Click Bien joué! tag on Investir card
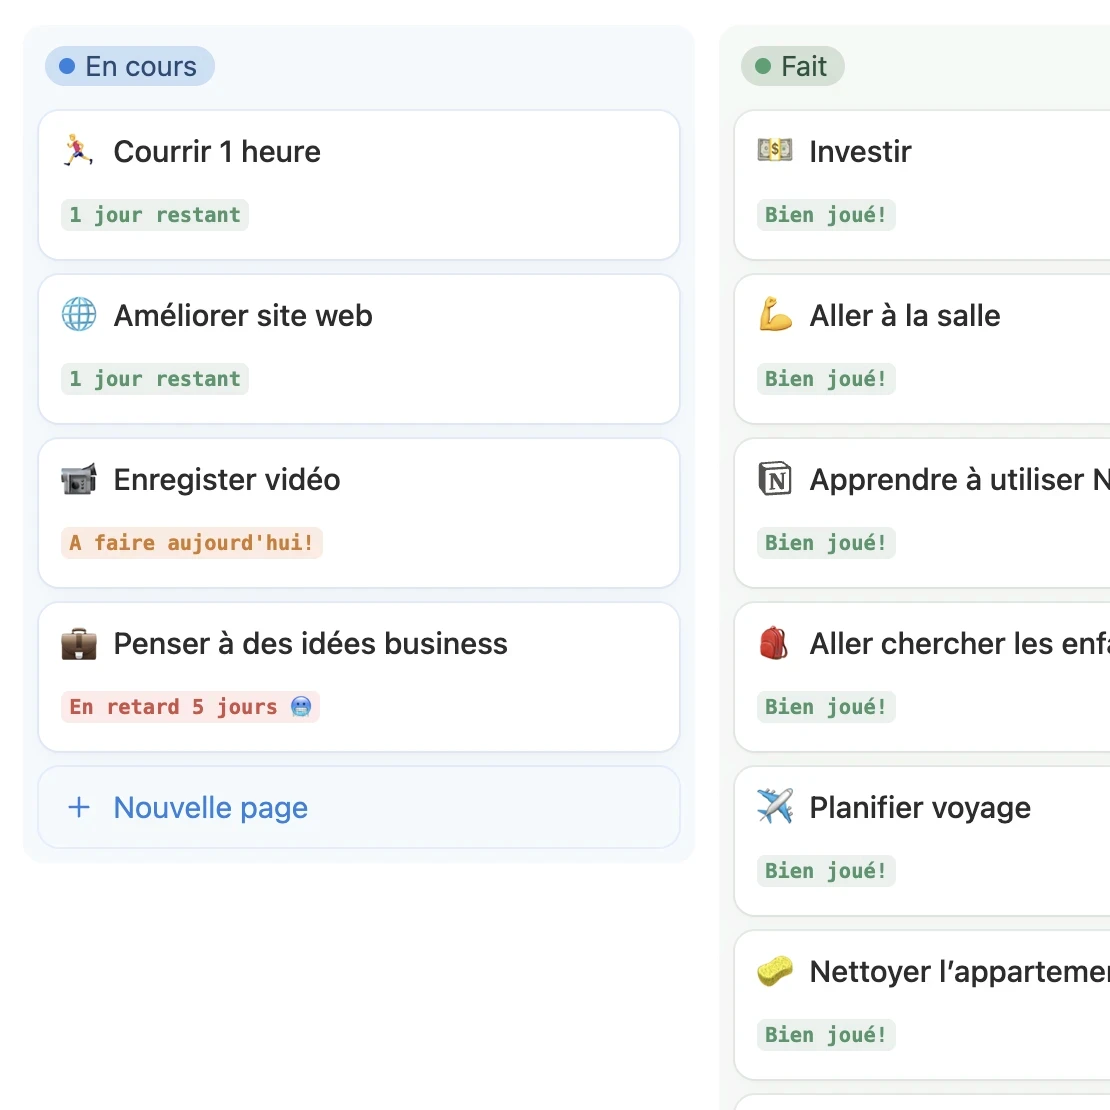This screenshot has width=1110, height=1110. [x=825, y=214]
